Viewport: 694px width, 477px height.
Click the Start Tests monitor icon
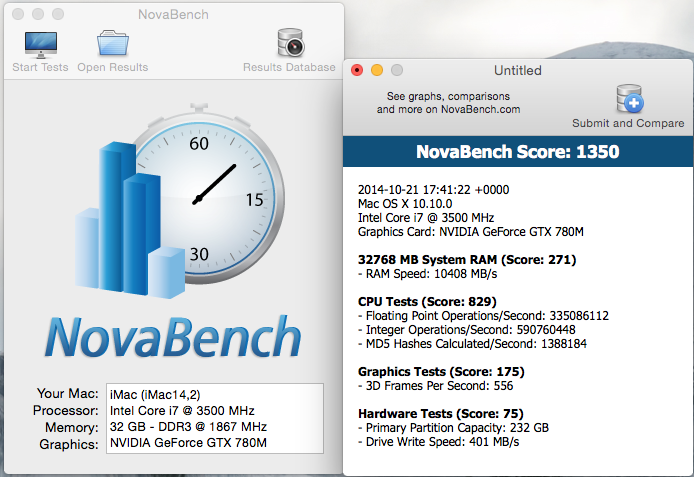(41, 45)
